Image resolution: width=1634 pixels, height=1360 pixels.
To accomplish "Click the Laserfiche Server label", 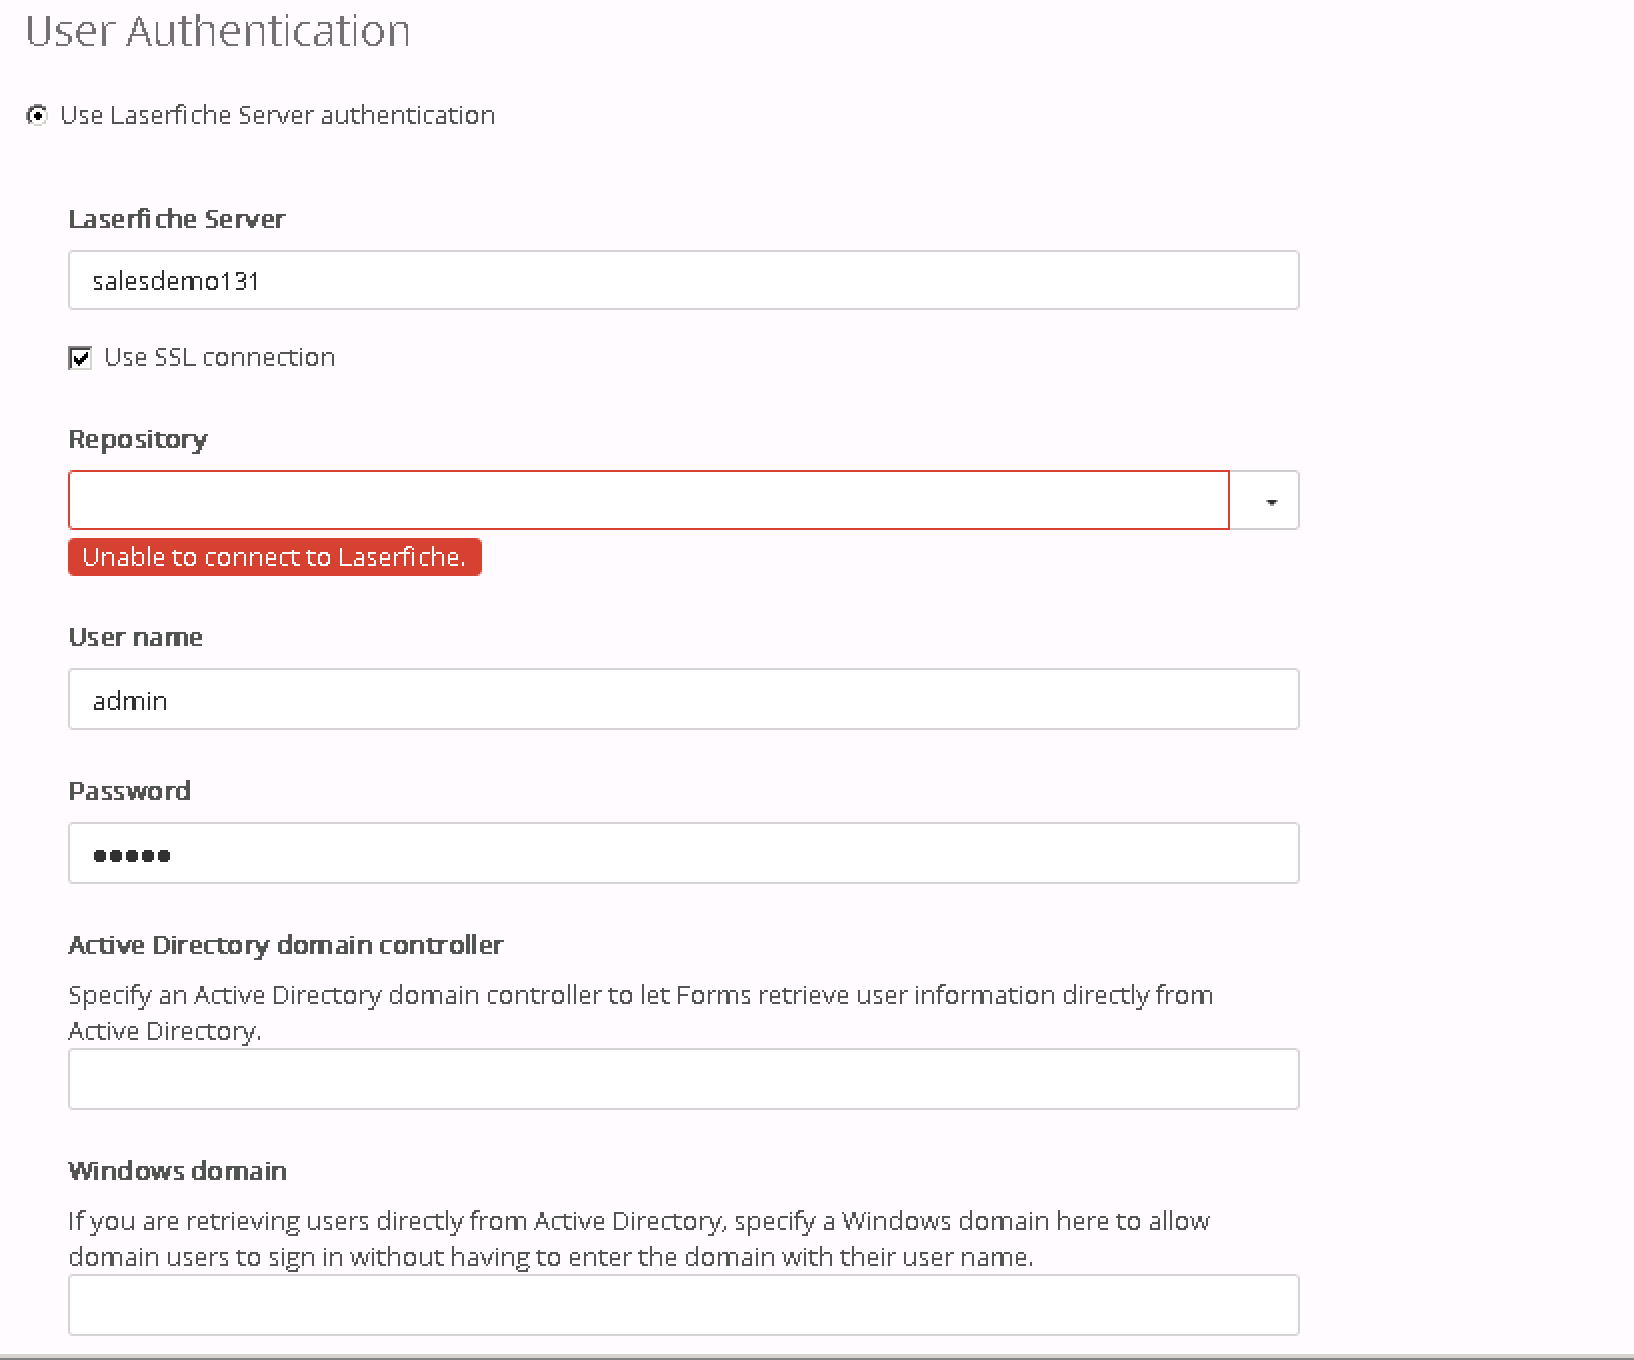I will [x=177, y=219].
